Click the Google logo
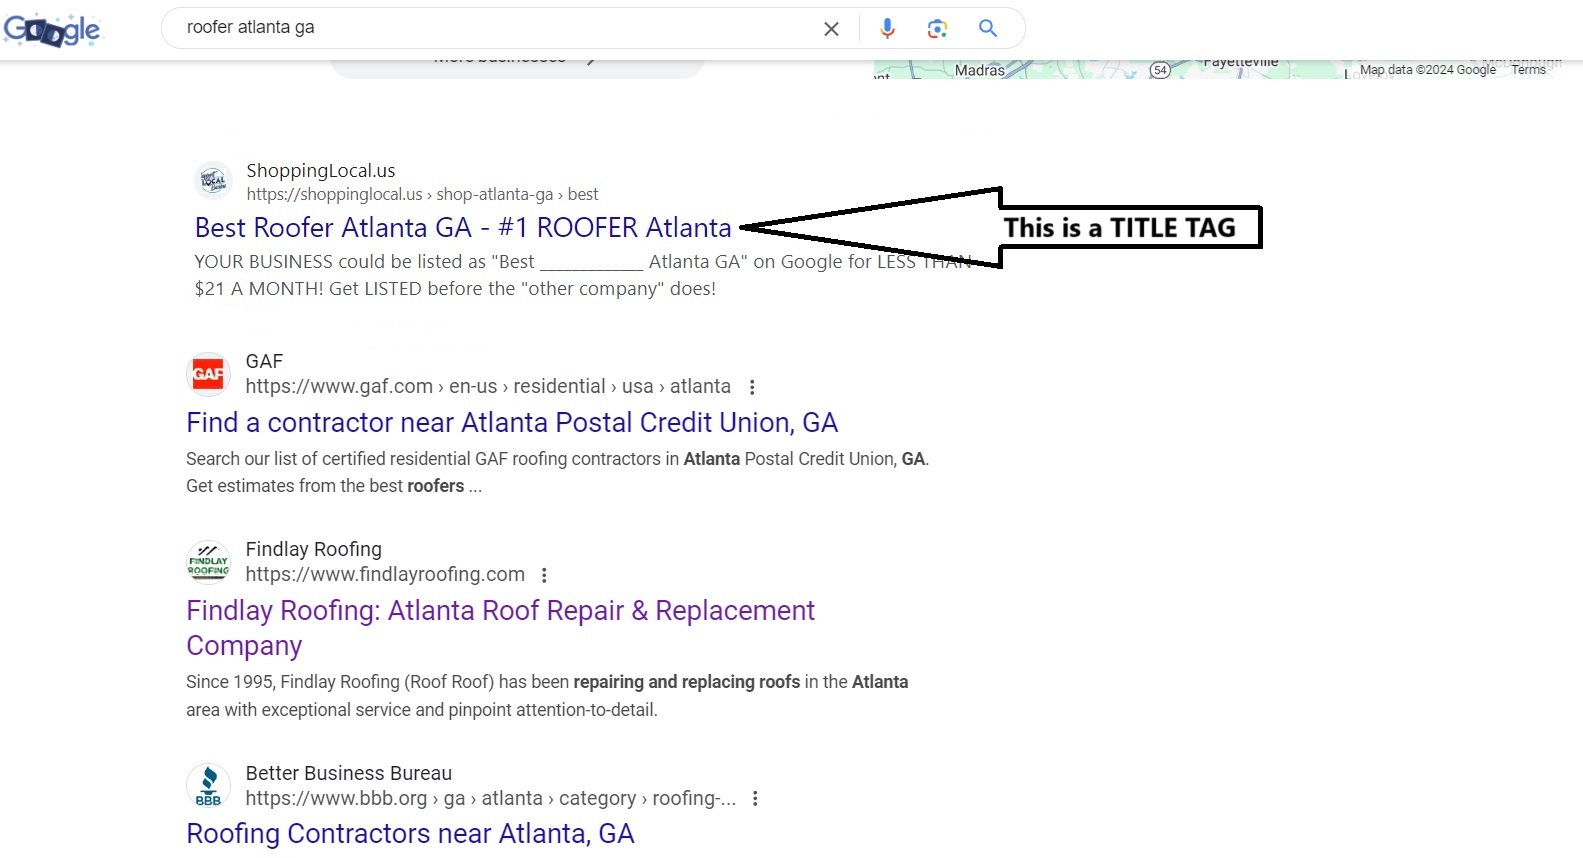Screen dimensions: 1583x858 point(52,30)
